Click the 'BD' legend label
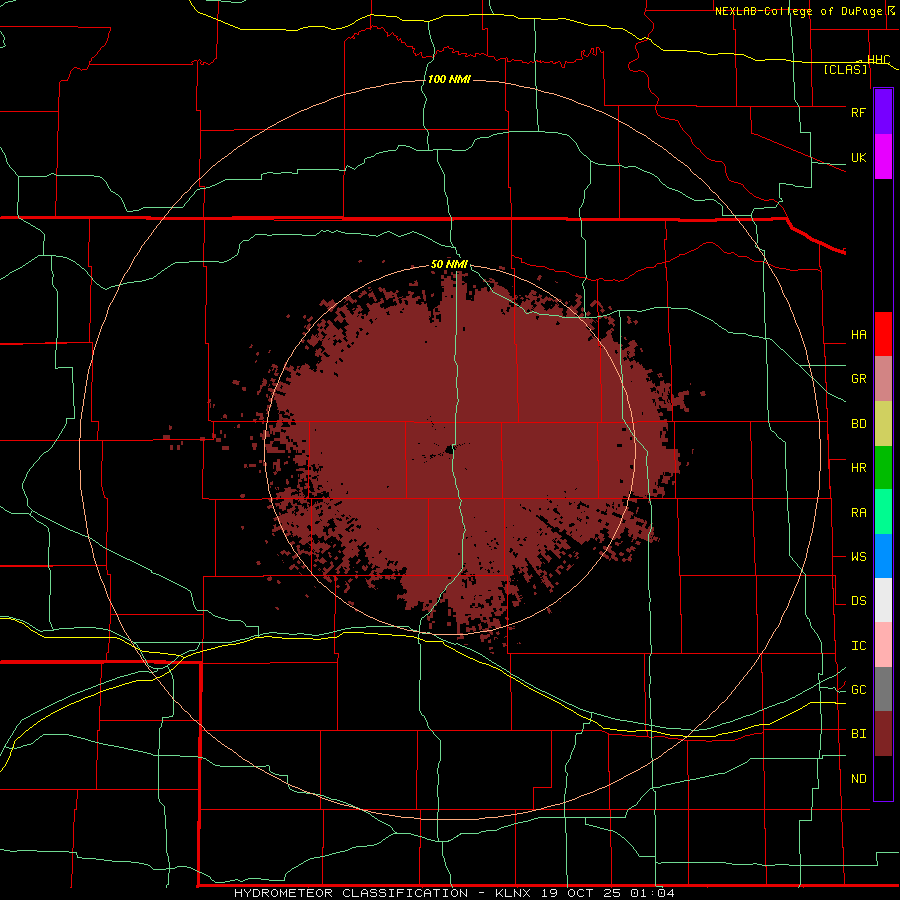Screen dimensions: 900x900 tap(859, 424)
